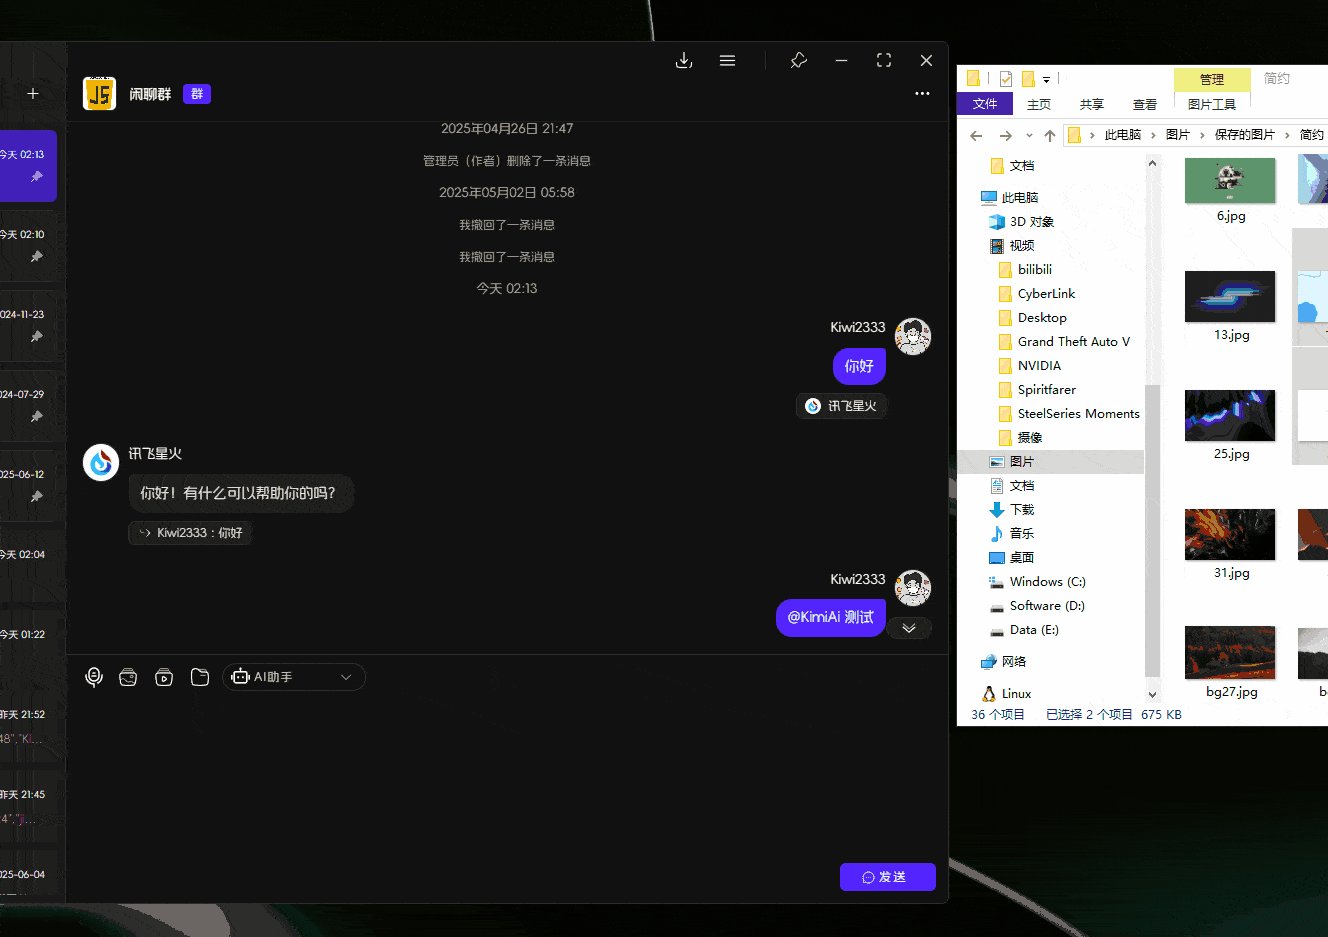Click Kiwi2333 avatar beside @KimiAi message

tap(913, 588)
